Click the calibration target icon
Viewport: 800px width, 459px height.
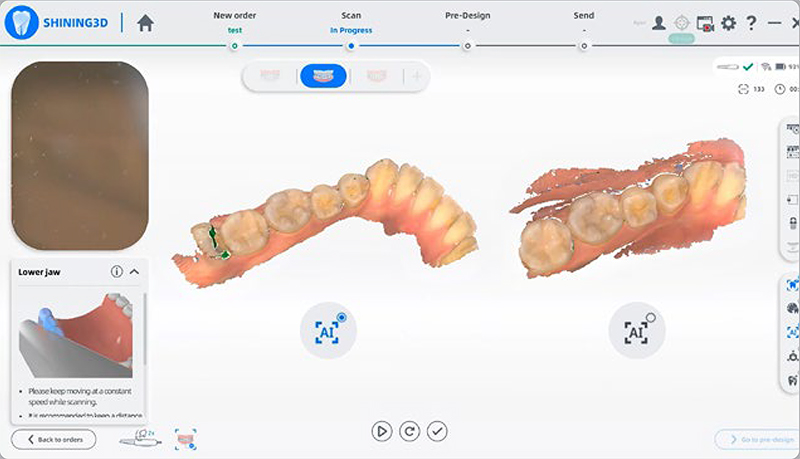pyautogui.click(x=682, y=23)
